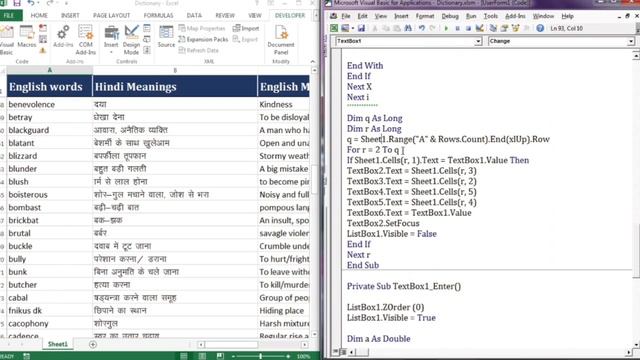
Task: Click zoom in plus on status bar
Action: tap(288, 356)
